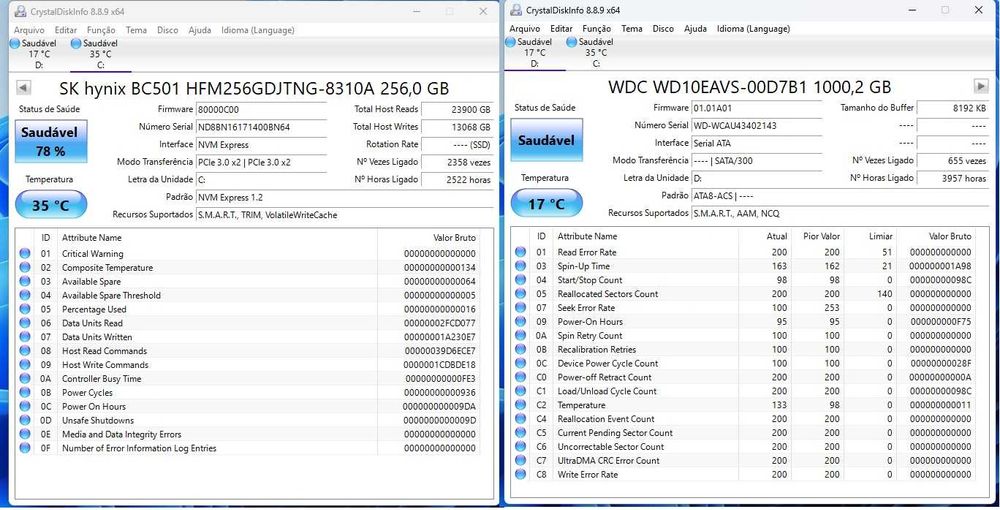Click serial number field WD-WCAU43402143

click(757, 126)
